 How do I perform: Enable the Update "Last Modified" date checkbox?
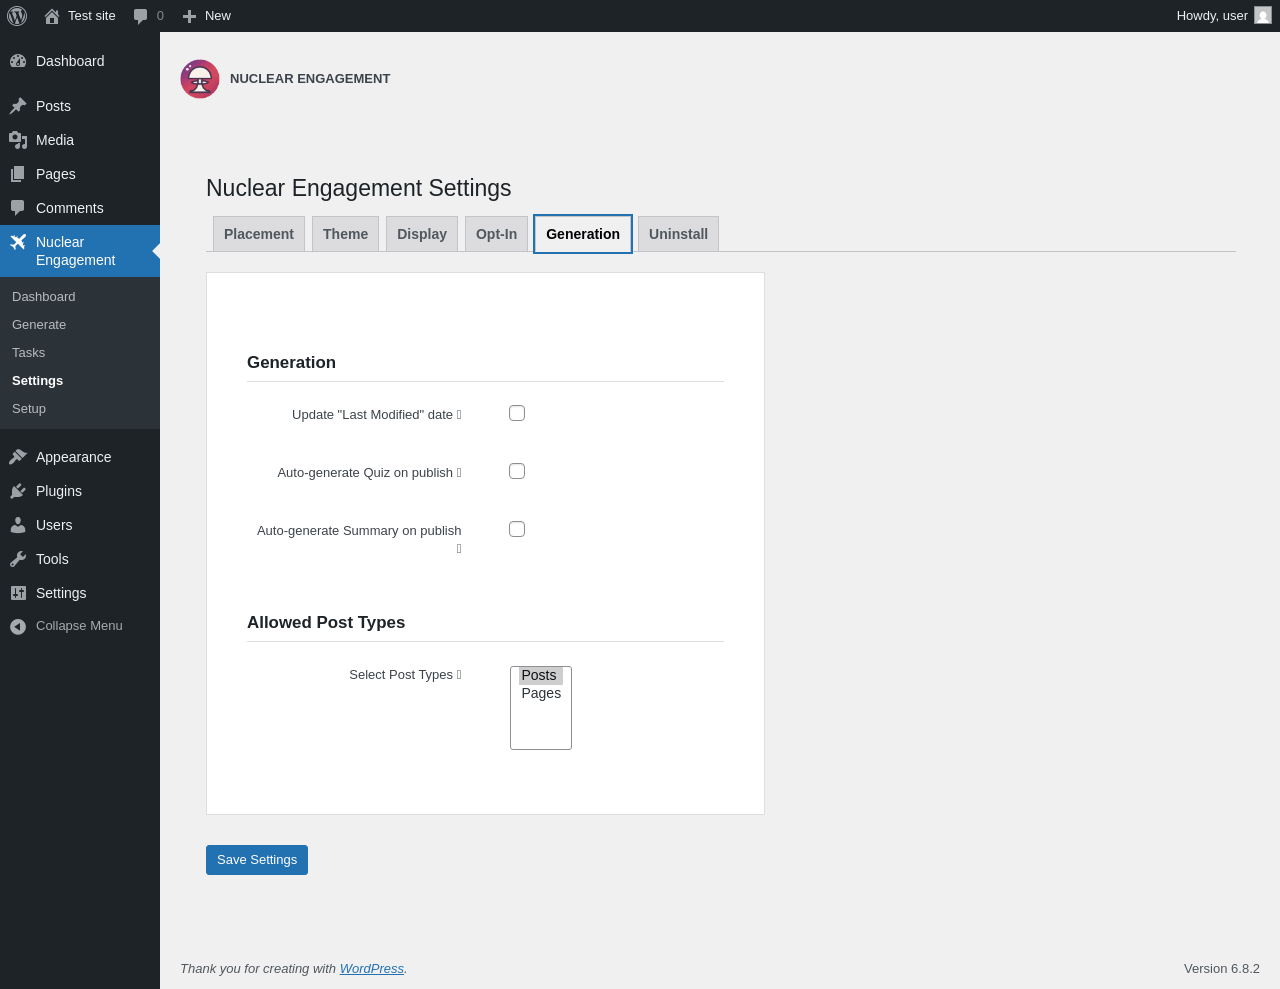(x=517, y=413)
